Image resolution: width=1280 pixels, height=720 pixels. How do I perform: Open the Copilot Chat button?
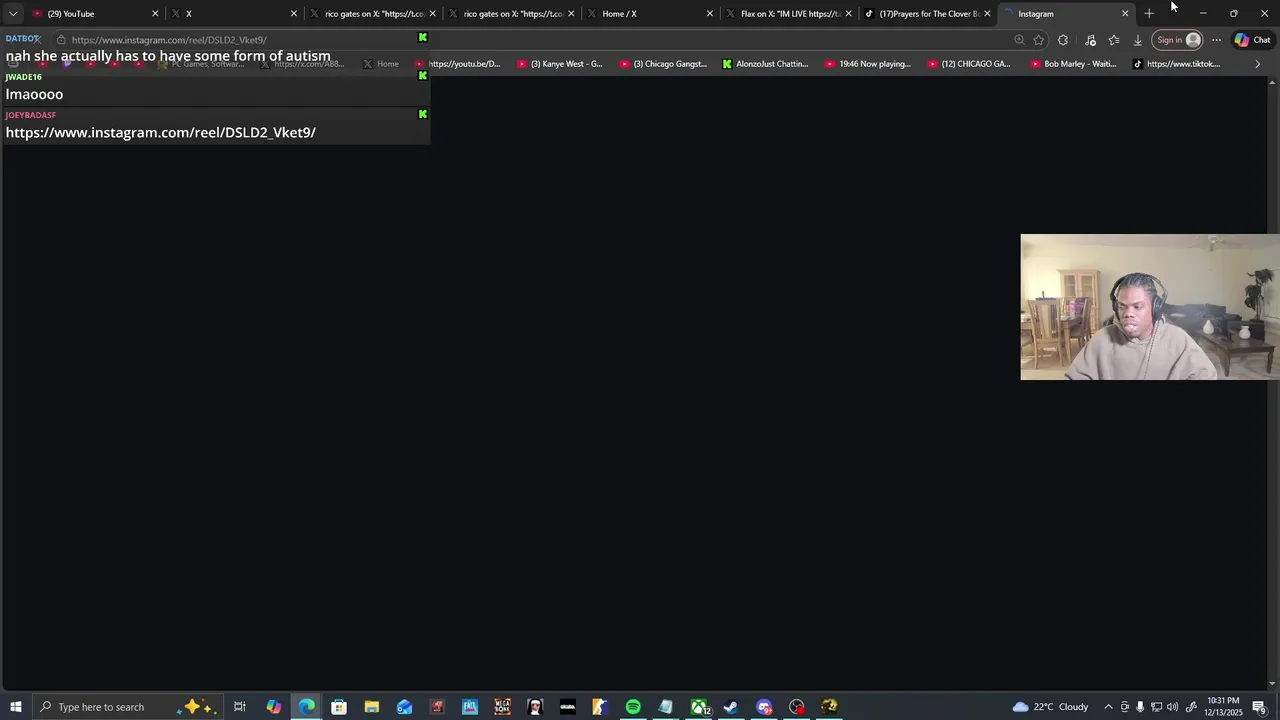coord(1253,40)
